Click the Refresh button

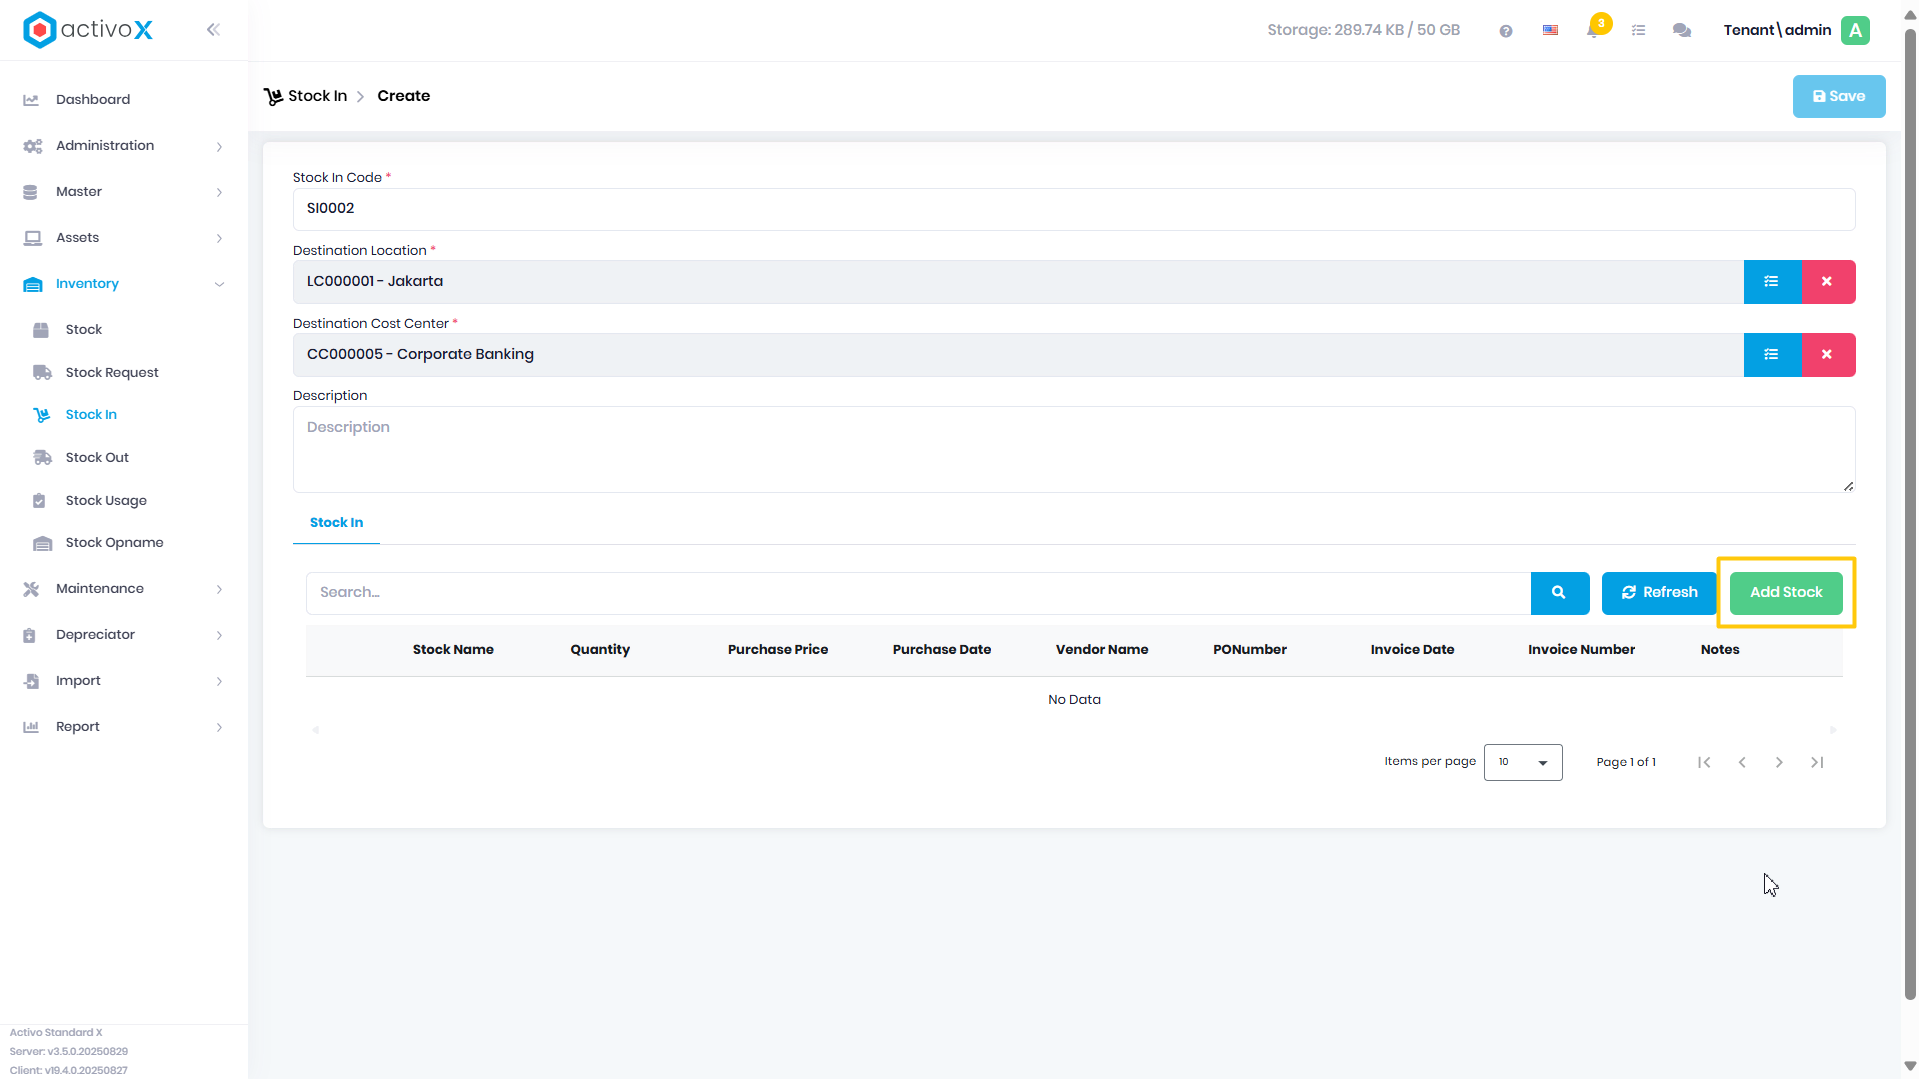coord(1659,593)
